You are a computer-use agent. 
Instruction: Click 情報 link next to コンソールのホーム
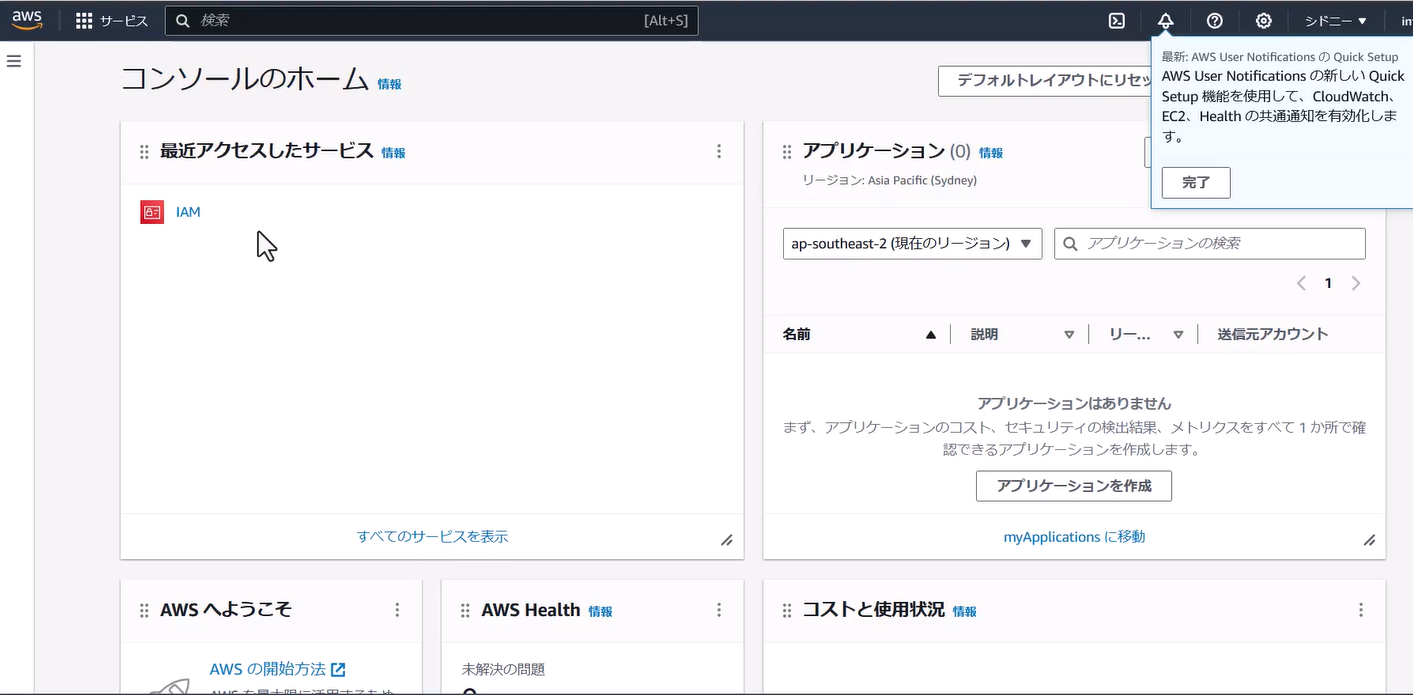point(389,85)
